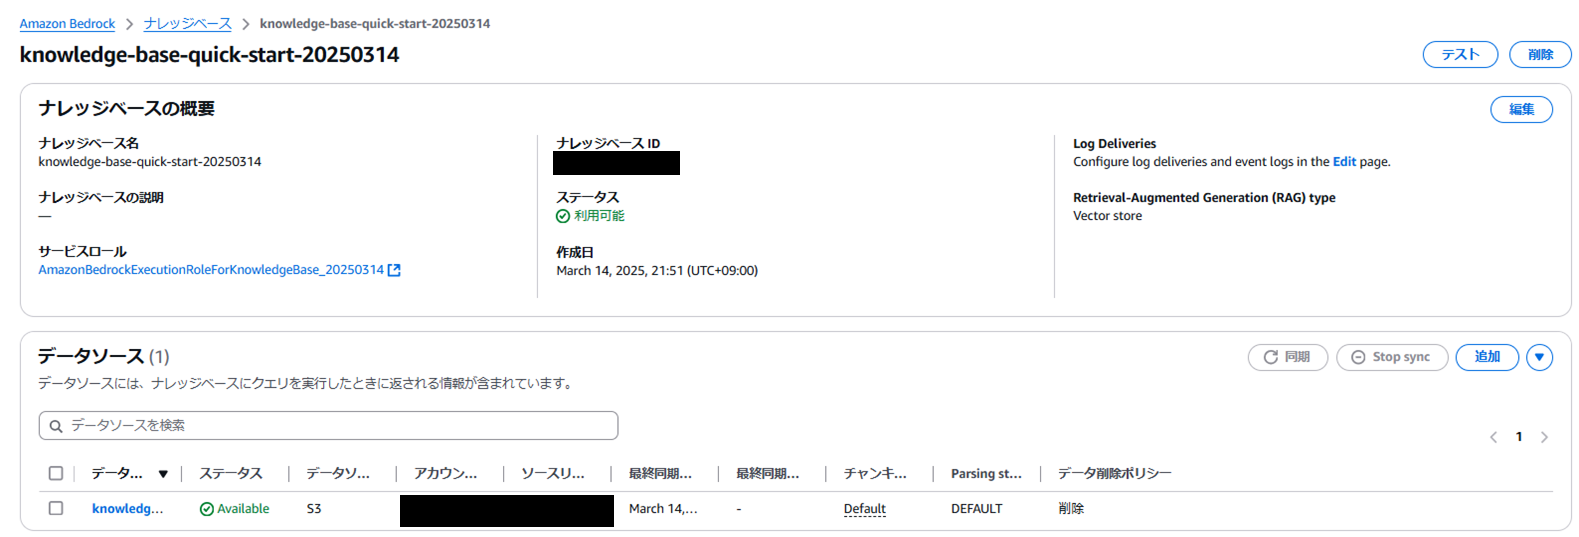Tick the checkbox for the knowledg... data source row
Image resolution: width=1579 pixels, height=537 pixels.
(56, 508)
